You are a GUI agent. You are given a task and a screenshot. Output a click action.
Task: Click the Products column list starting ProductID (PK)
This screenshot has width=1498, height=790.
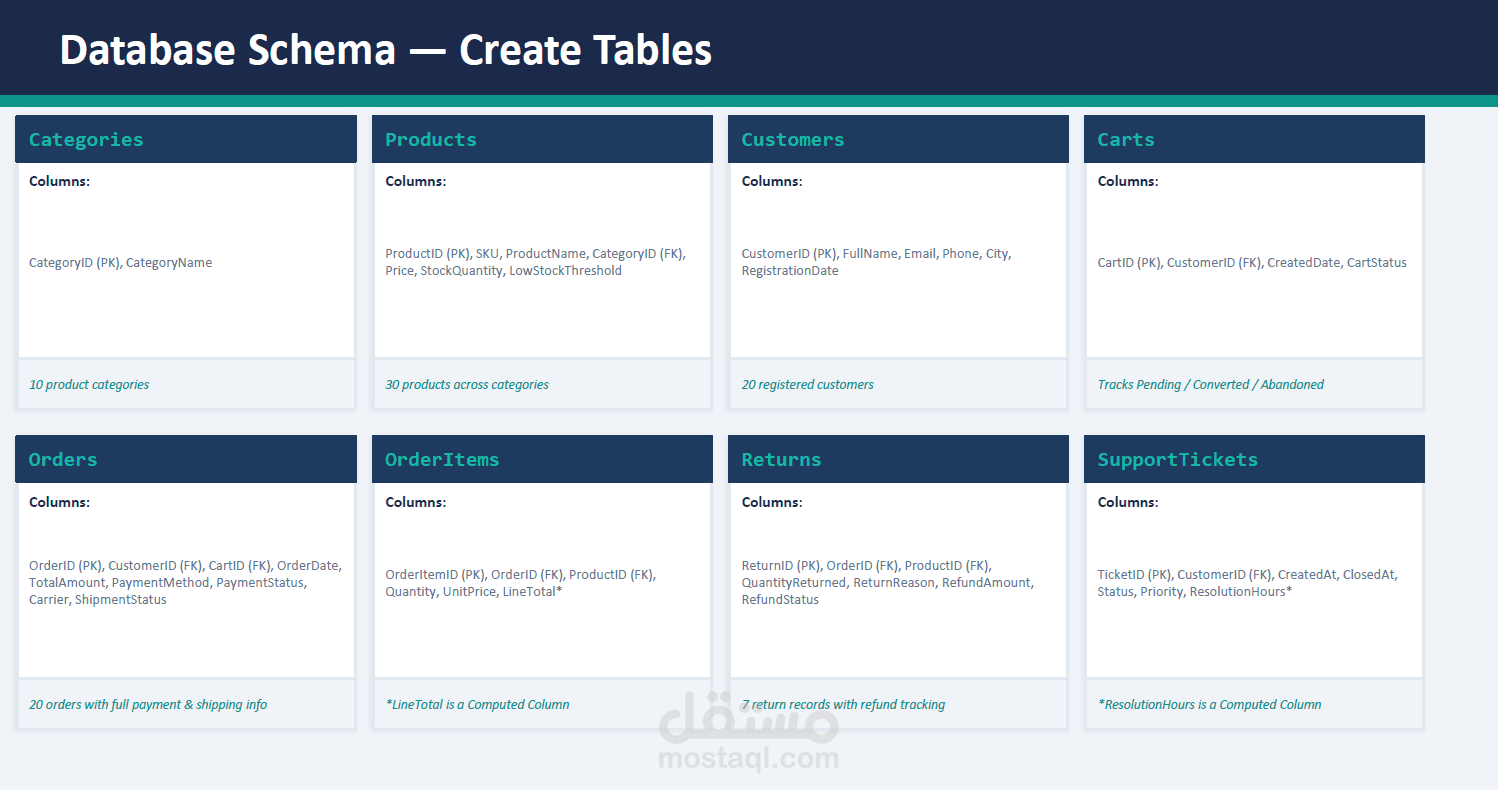(535, 262)
